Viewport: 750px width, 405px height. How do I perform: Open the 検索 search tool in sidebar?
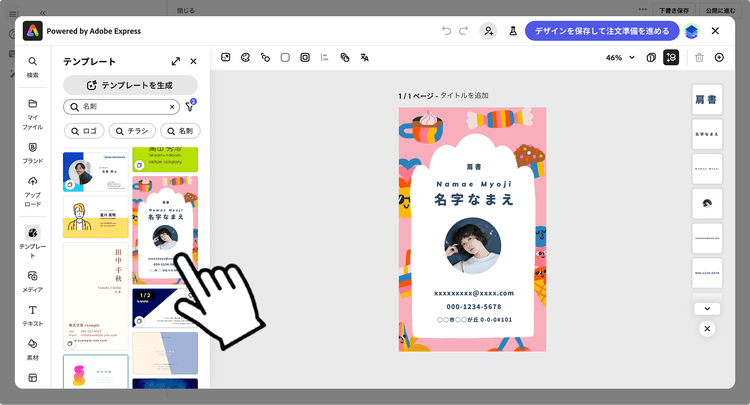[33, 67]
